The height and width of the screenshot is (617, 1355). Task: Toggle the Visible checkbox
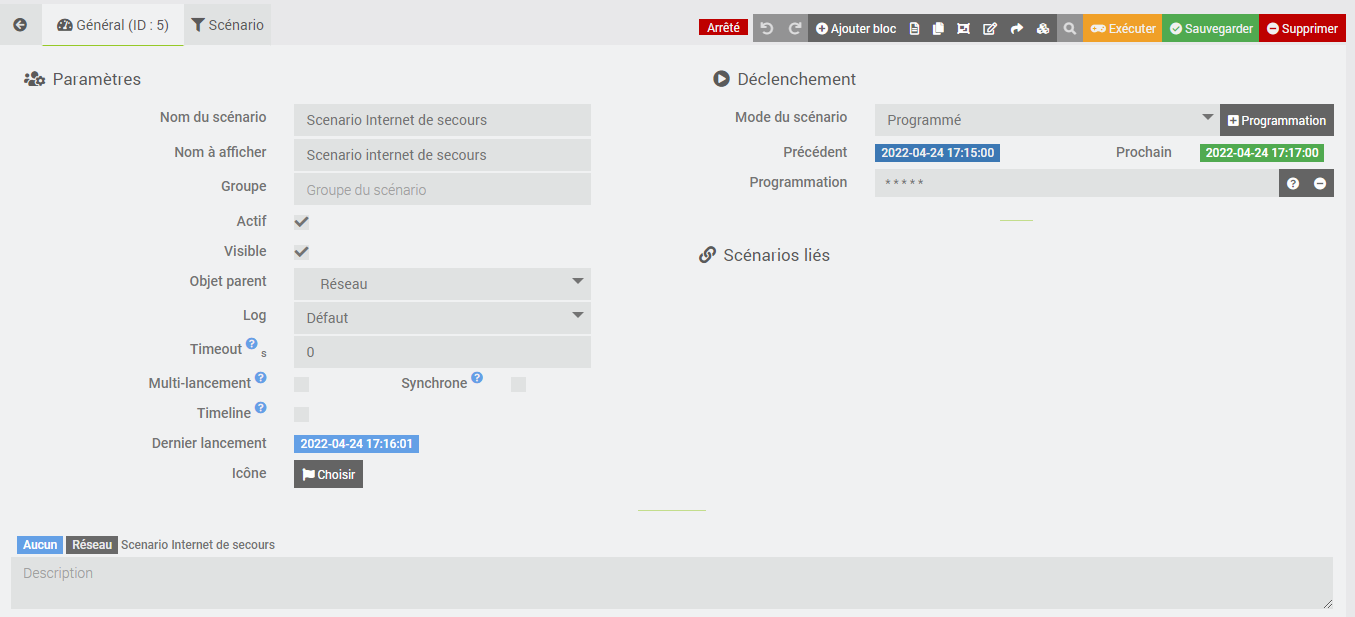point(301,252)
